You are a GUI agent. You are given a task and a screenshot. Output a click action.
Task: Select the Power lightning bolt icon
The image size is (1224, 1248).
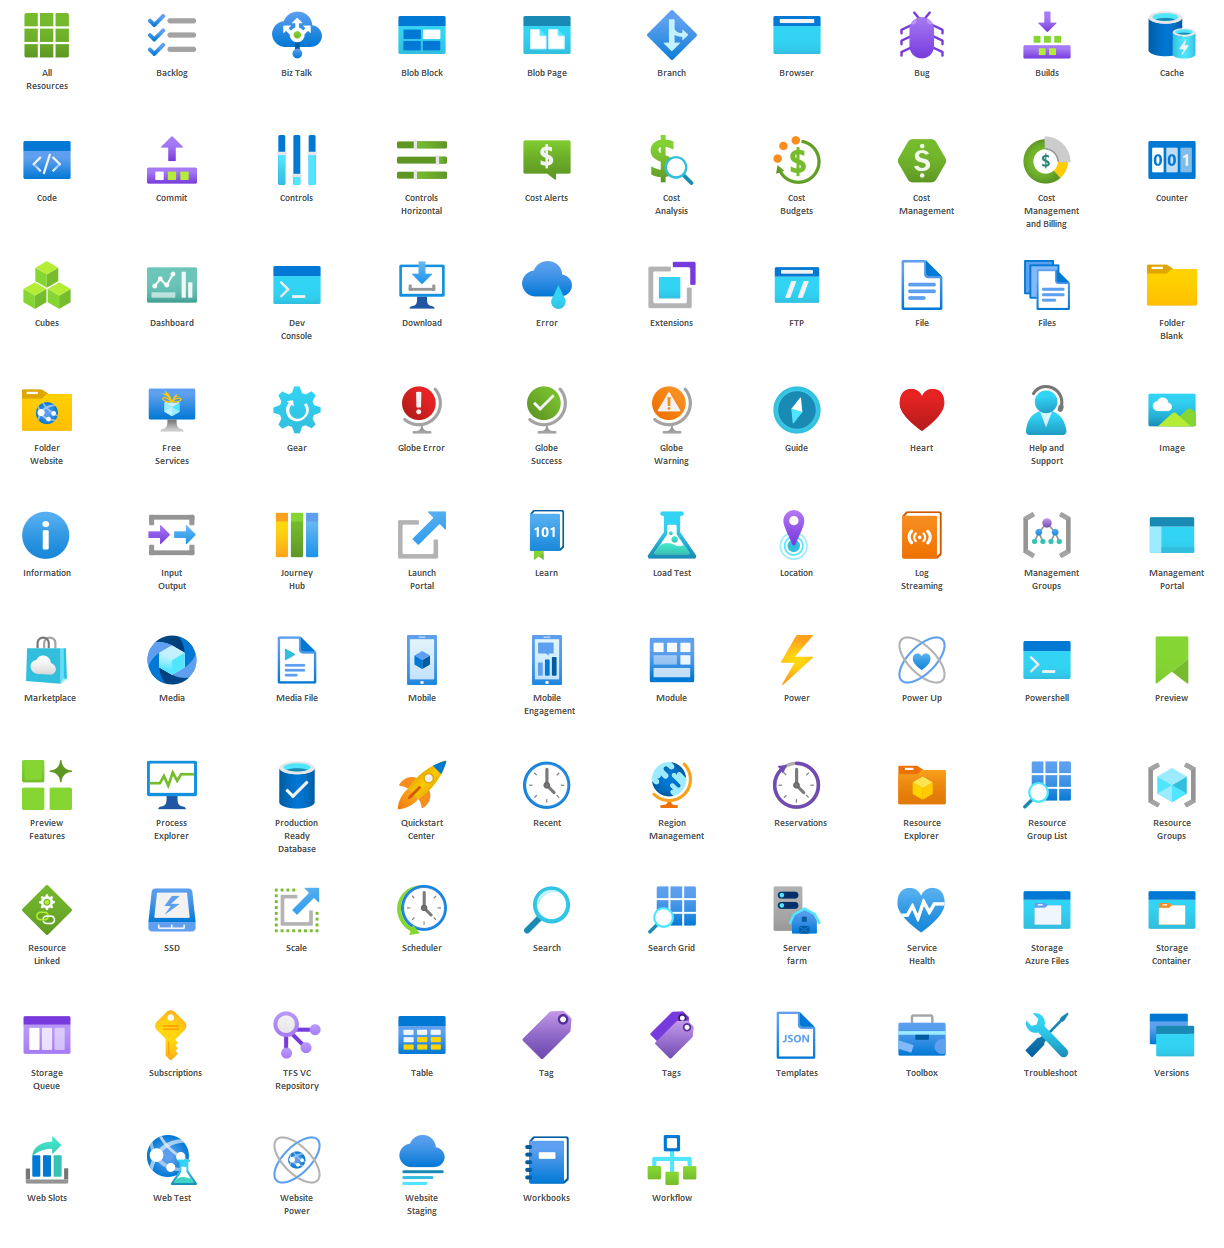click(x=796, y=660)
